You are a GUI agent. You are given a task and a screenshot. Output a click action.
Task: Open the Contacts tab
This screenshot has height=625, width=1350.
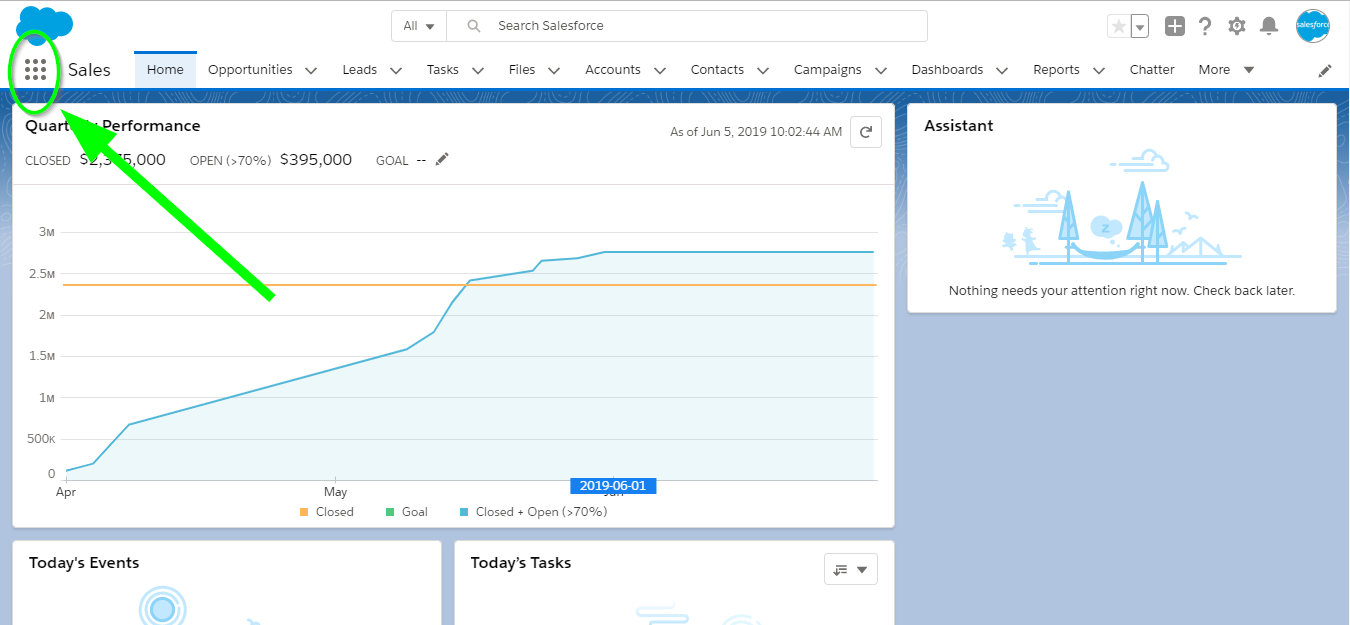coord(717,70)
